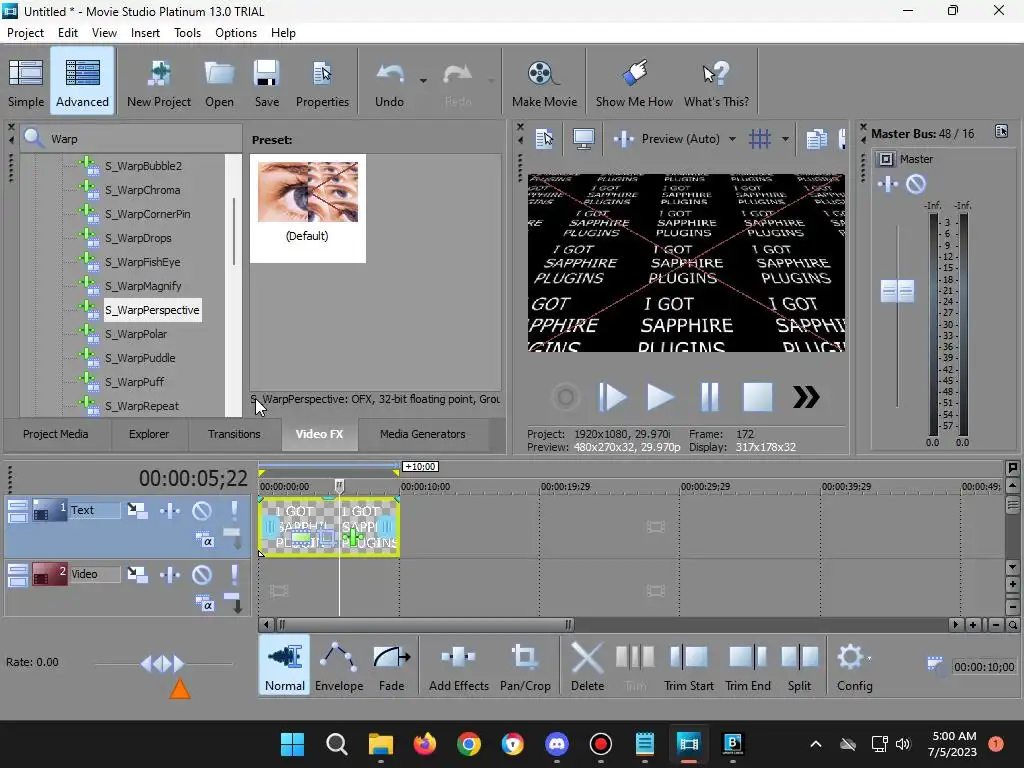1024x768 pixels.
Task: Play the preview
Action: (660, 397)
